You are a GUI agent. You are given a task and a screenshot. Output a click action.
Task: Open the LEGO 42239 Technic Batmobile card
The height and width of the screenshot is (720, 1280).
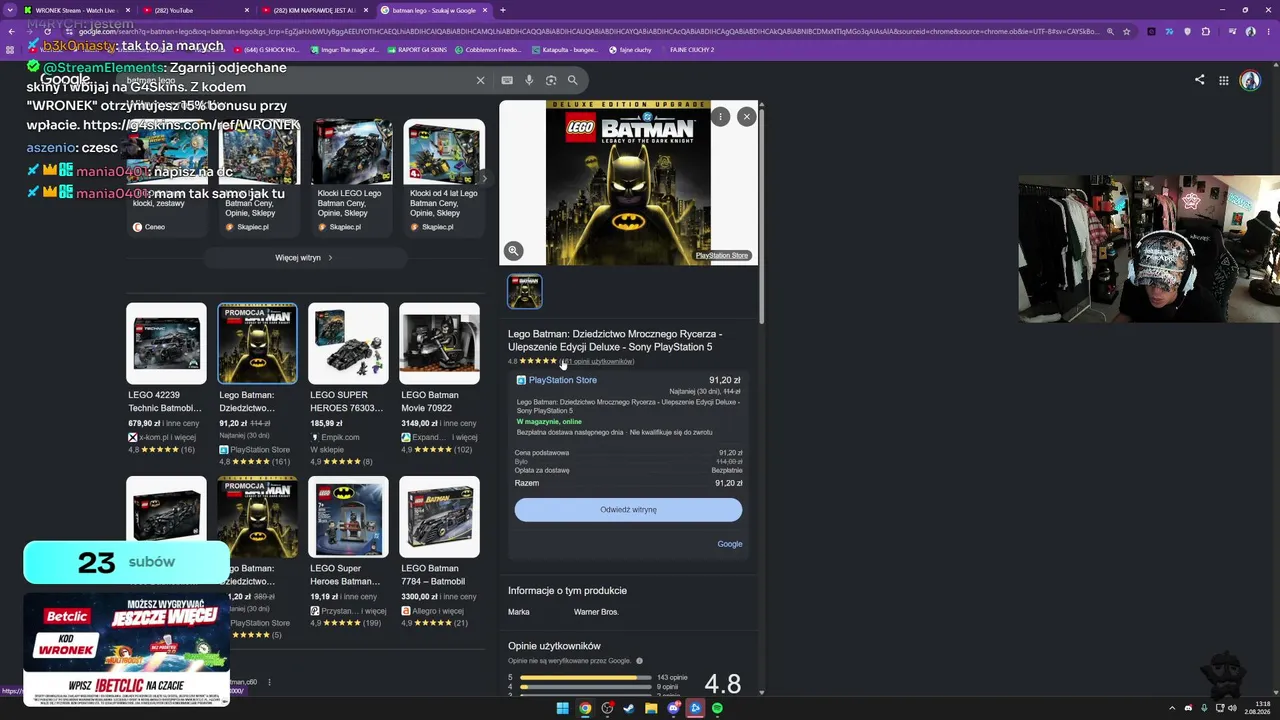pos(166,378)
